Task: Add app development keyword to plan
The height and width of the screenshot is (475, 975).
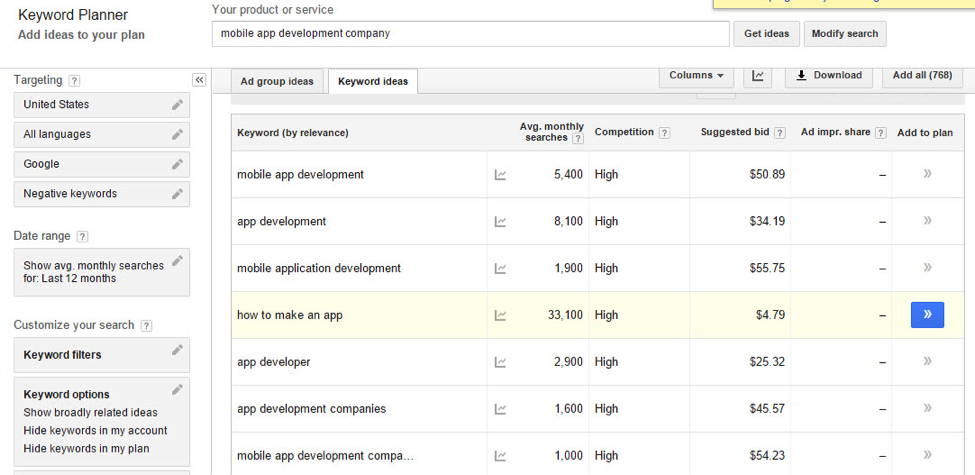Action: coord(928,221)
